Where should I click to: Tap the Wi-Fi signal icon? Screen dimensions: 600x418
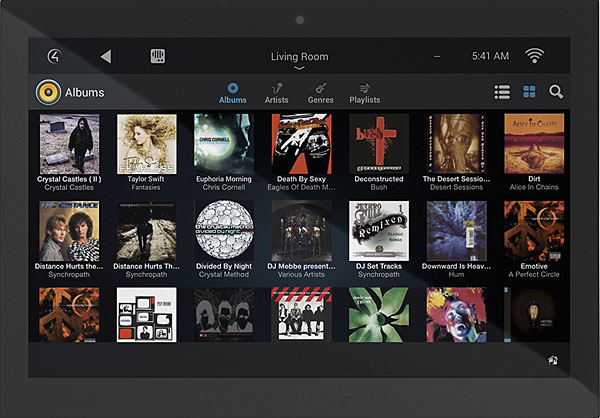click(x=534, y=56)
